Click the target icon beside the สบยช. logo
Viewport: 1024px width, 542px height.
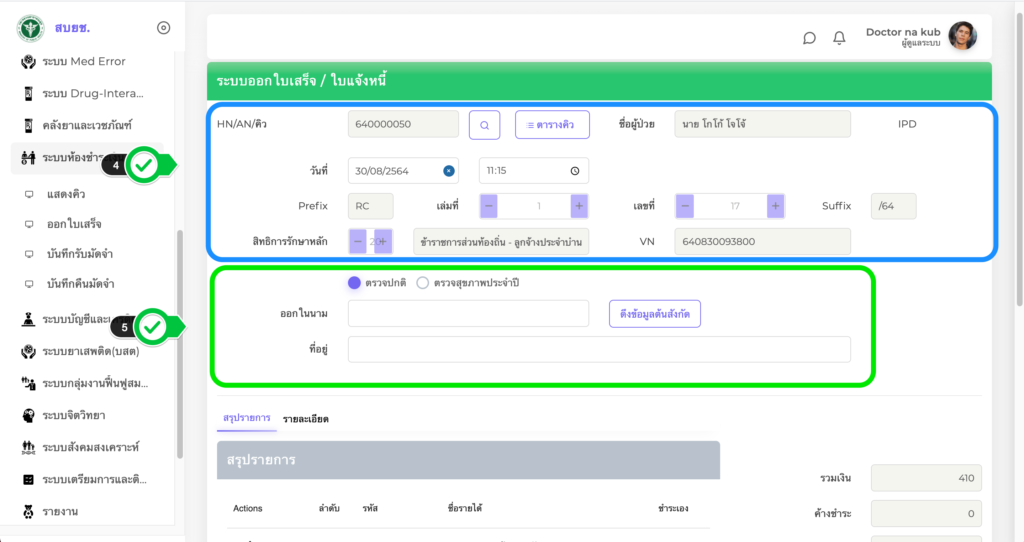pyautogui.click(x=164, y=28)
